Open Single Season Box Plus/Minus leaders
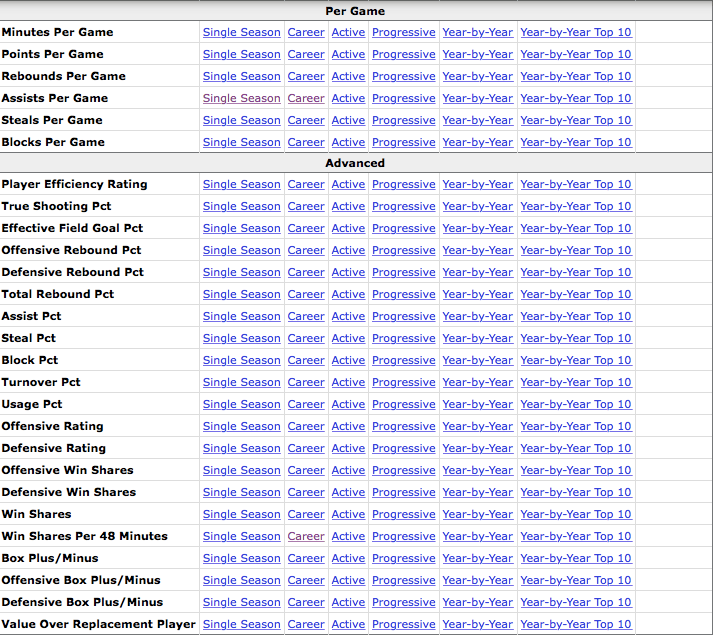This screenshot has width=713, height=636. pos(241,558)
